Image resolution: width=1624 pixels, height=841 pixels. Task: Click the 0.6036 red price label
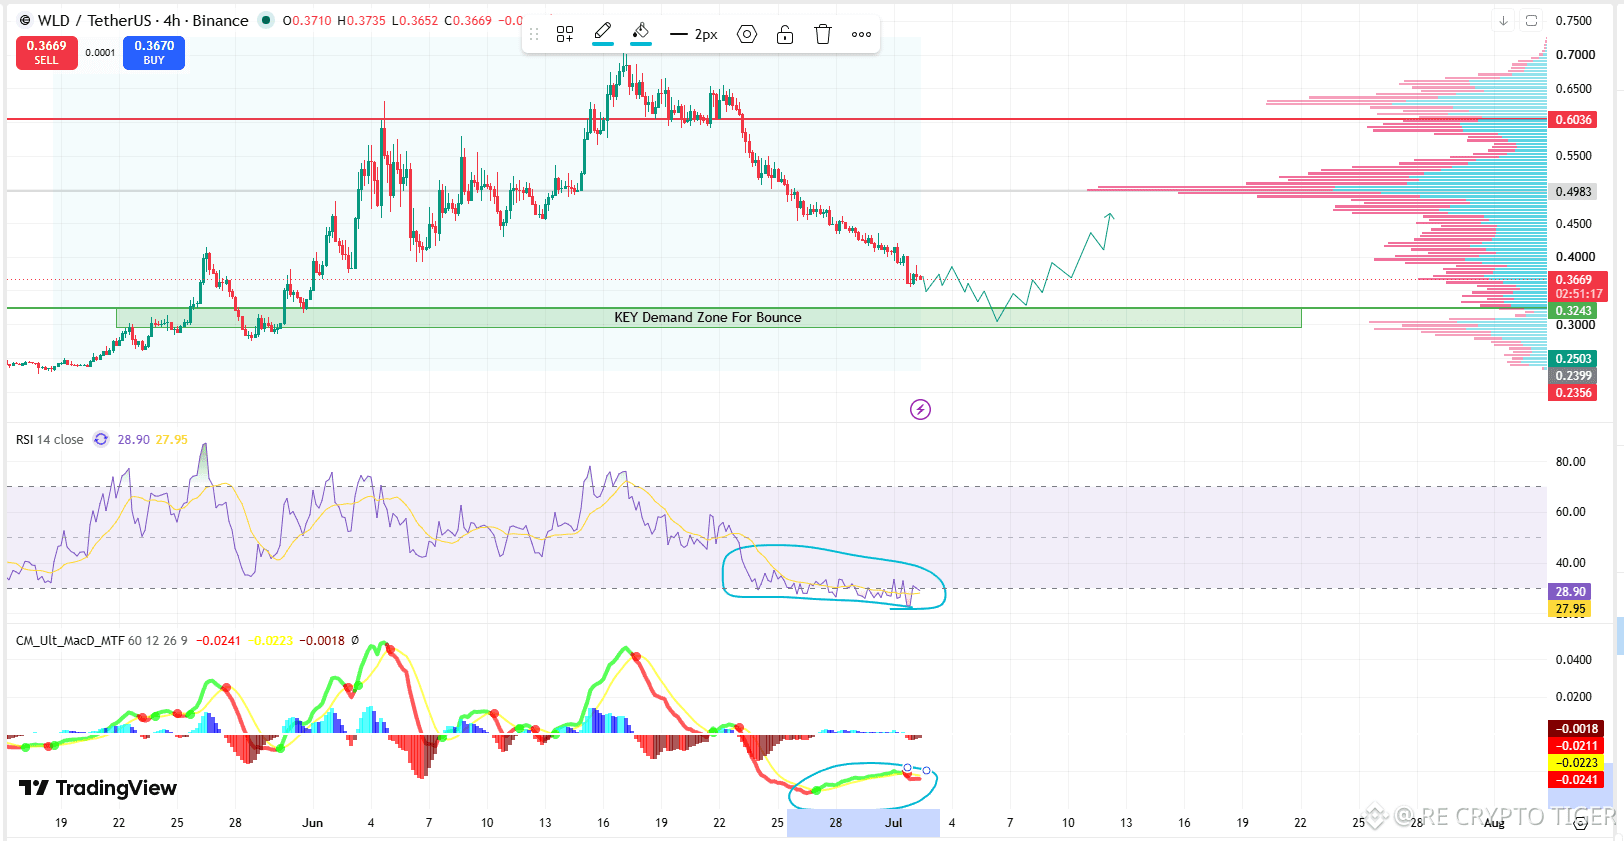pyautogui.click(x=1573, y=120)
